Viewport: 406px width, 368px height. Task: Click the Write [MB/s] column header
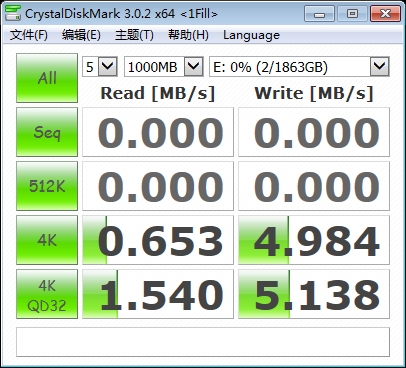[314, 93]
